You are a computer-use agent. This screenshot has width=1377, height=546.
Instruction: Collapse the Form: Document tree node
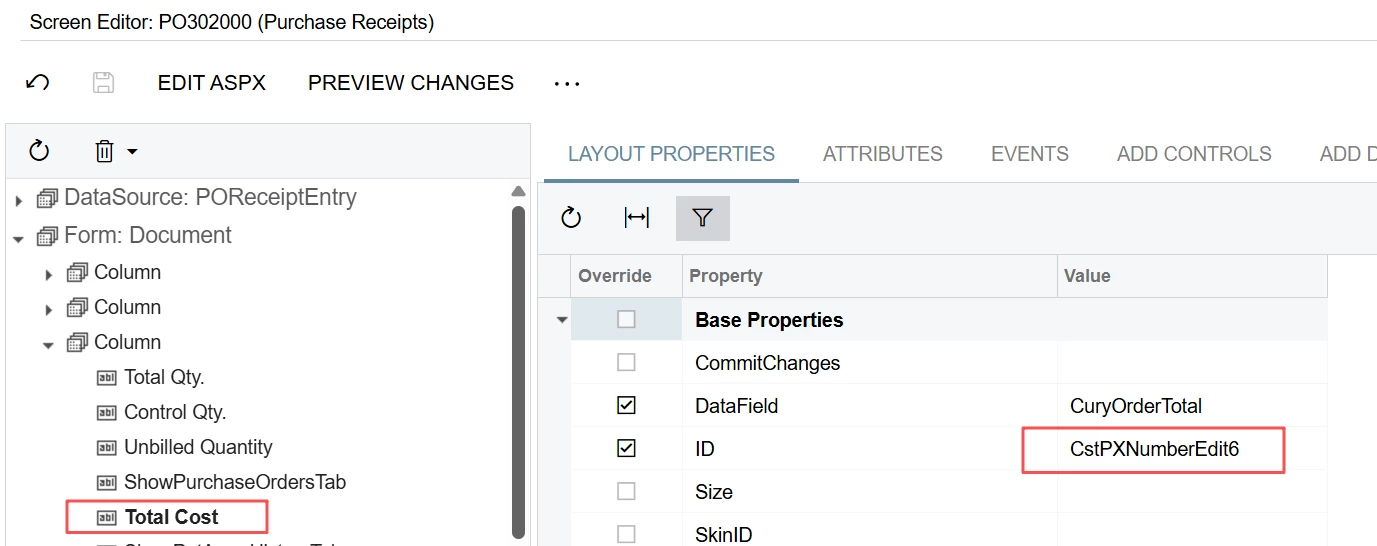click(x=18, y=238)
